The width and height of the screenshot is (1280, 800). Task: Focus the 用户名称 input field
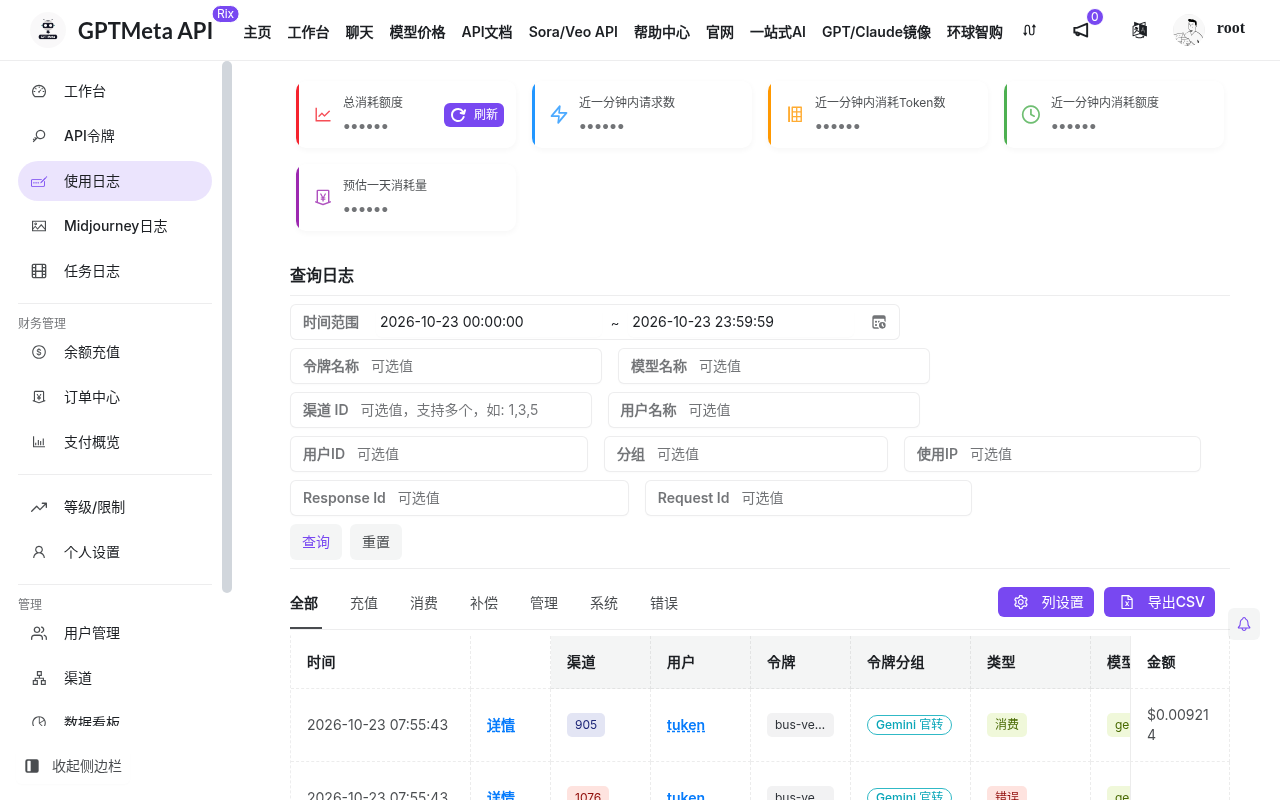(764, 410)
